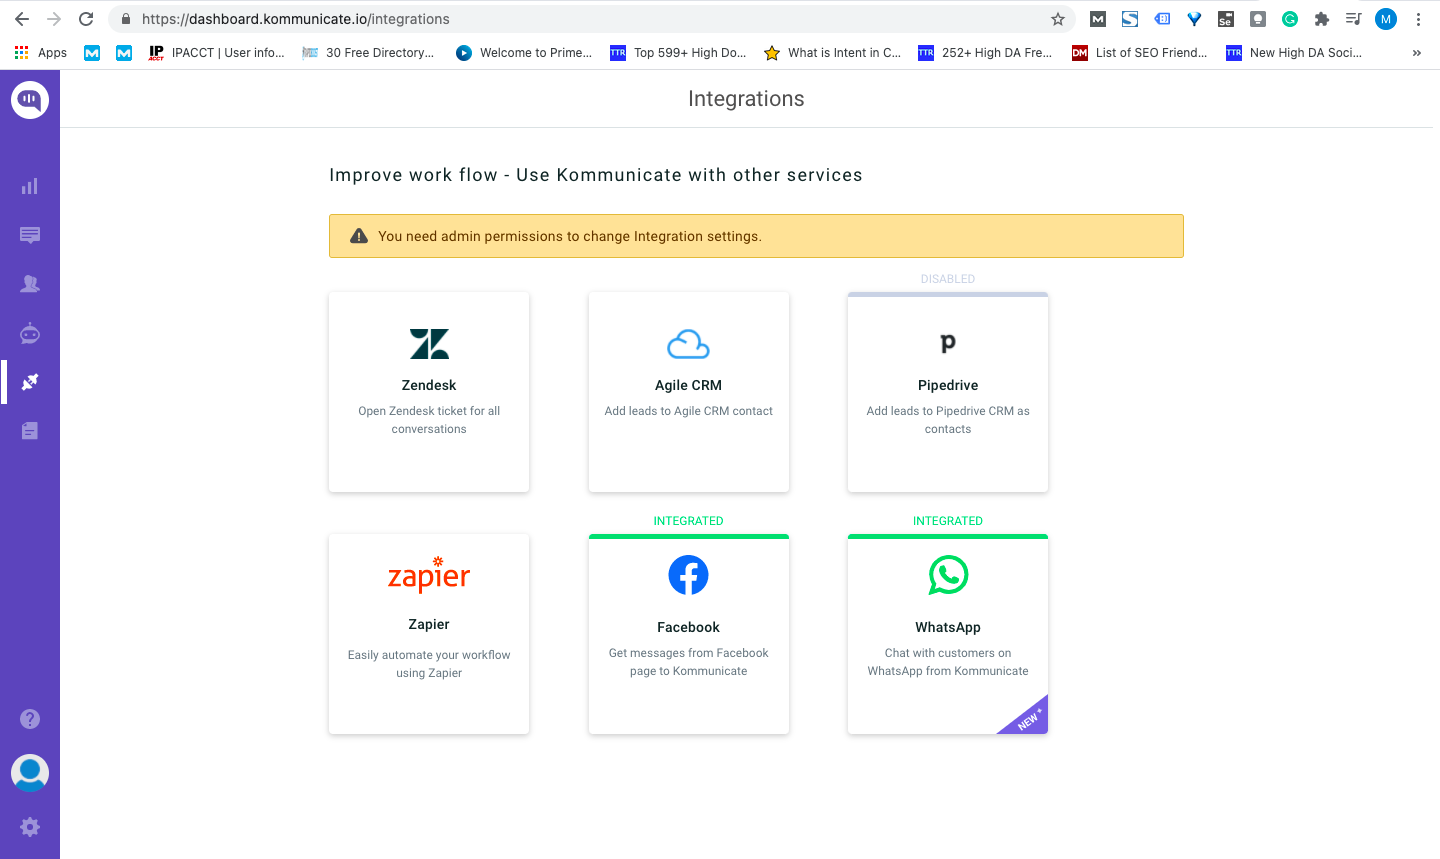
Task: Open the Zendesk integration card
Action: [429, 392]
